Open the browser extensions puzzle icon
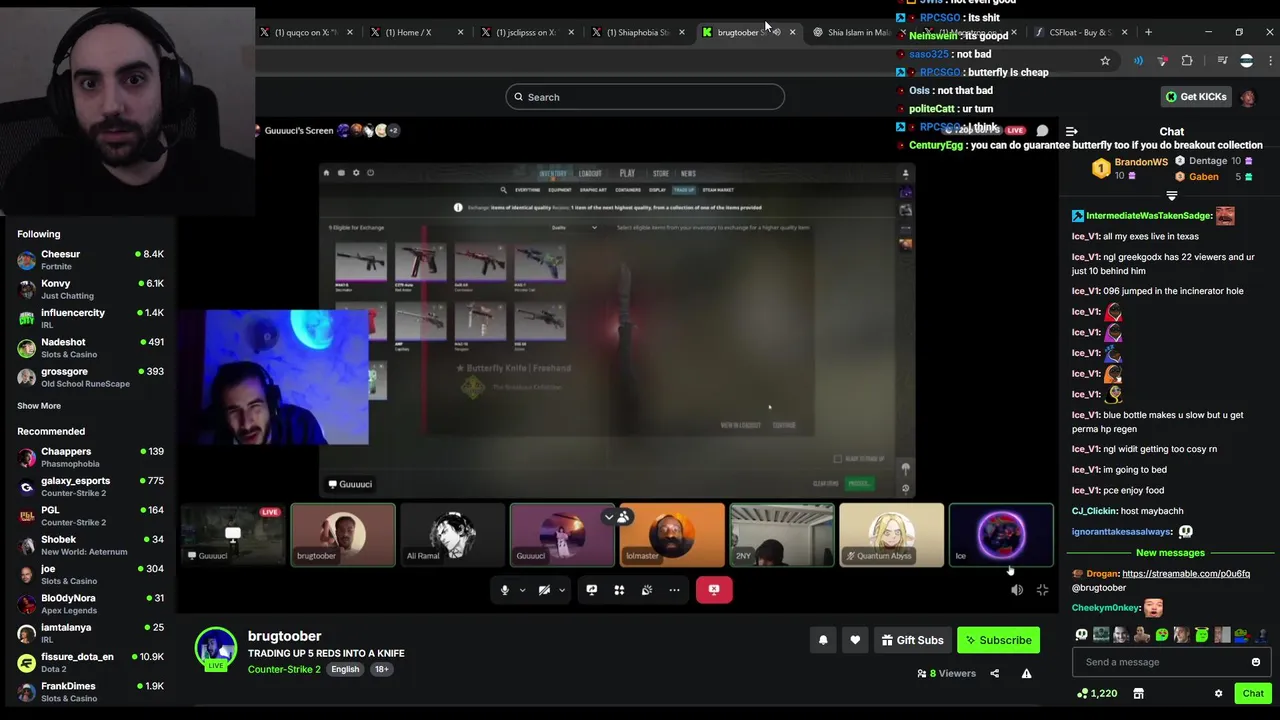The height and width of the screenshot is (720, 1280). tap(1187, 61)
